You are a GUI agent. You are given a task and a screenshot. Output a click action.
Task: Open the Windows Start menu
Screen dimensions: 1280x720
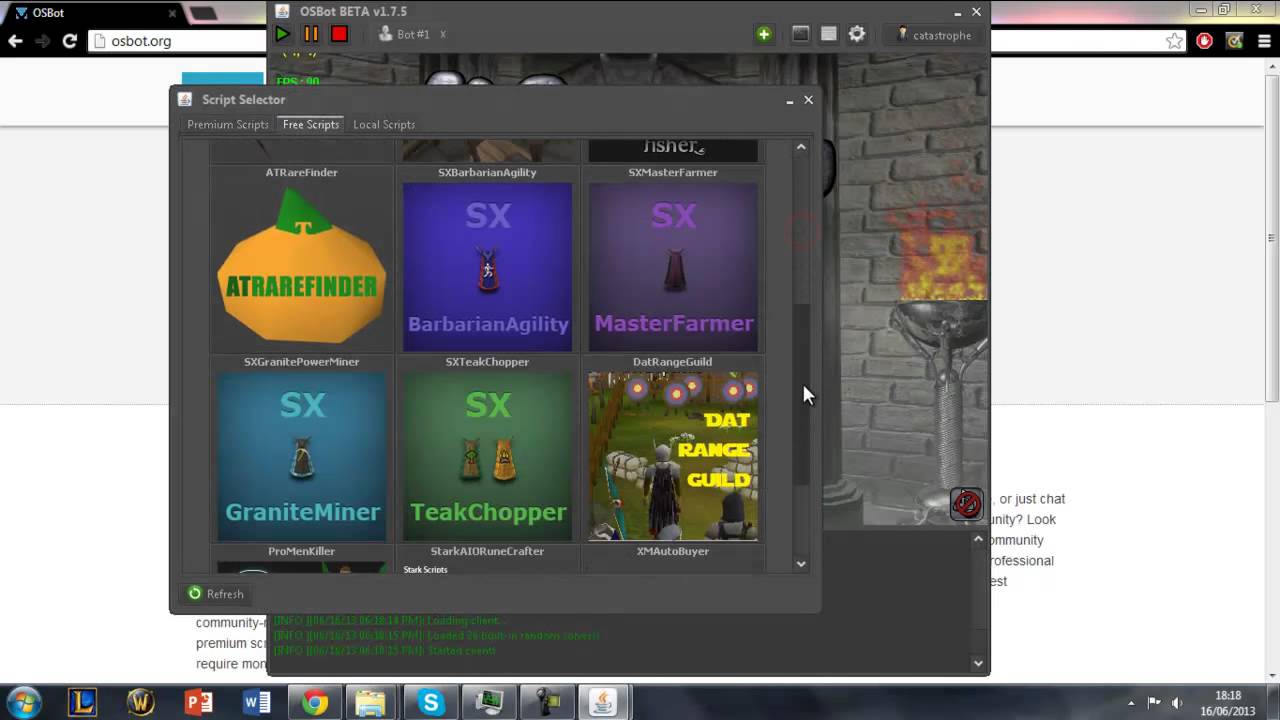point(24,702)
